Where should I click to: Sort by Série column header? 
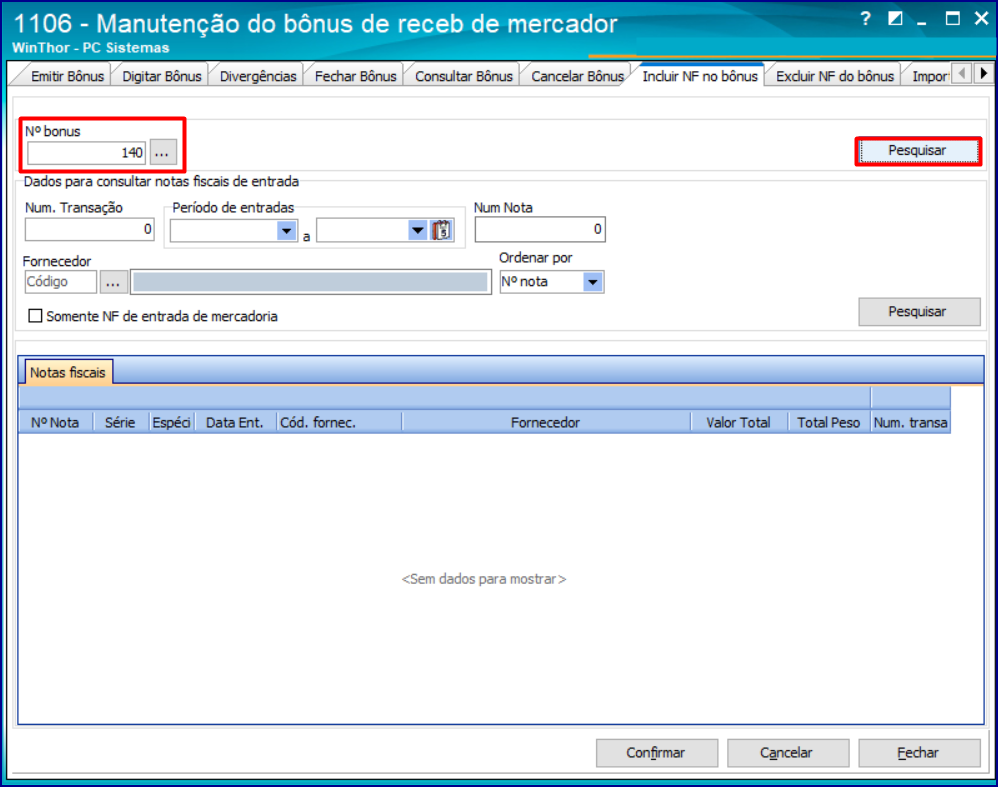coord(120,423)
